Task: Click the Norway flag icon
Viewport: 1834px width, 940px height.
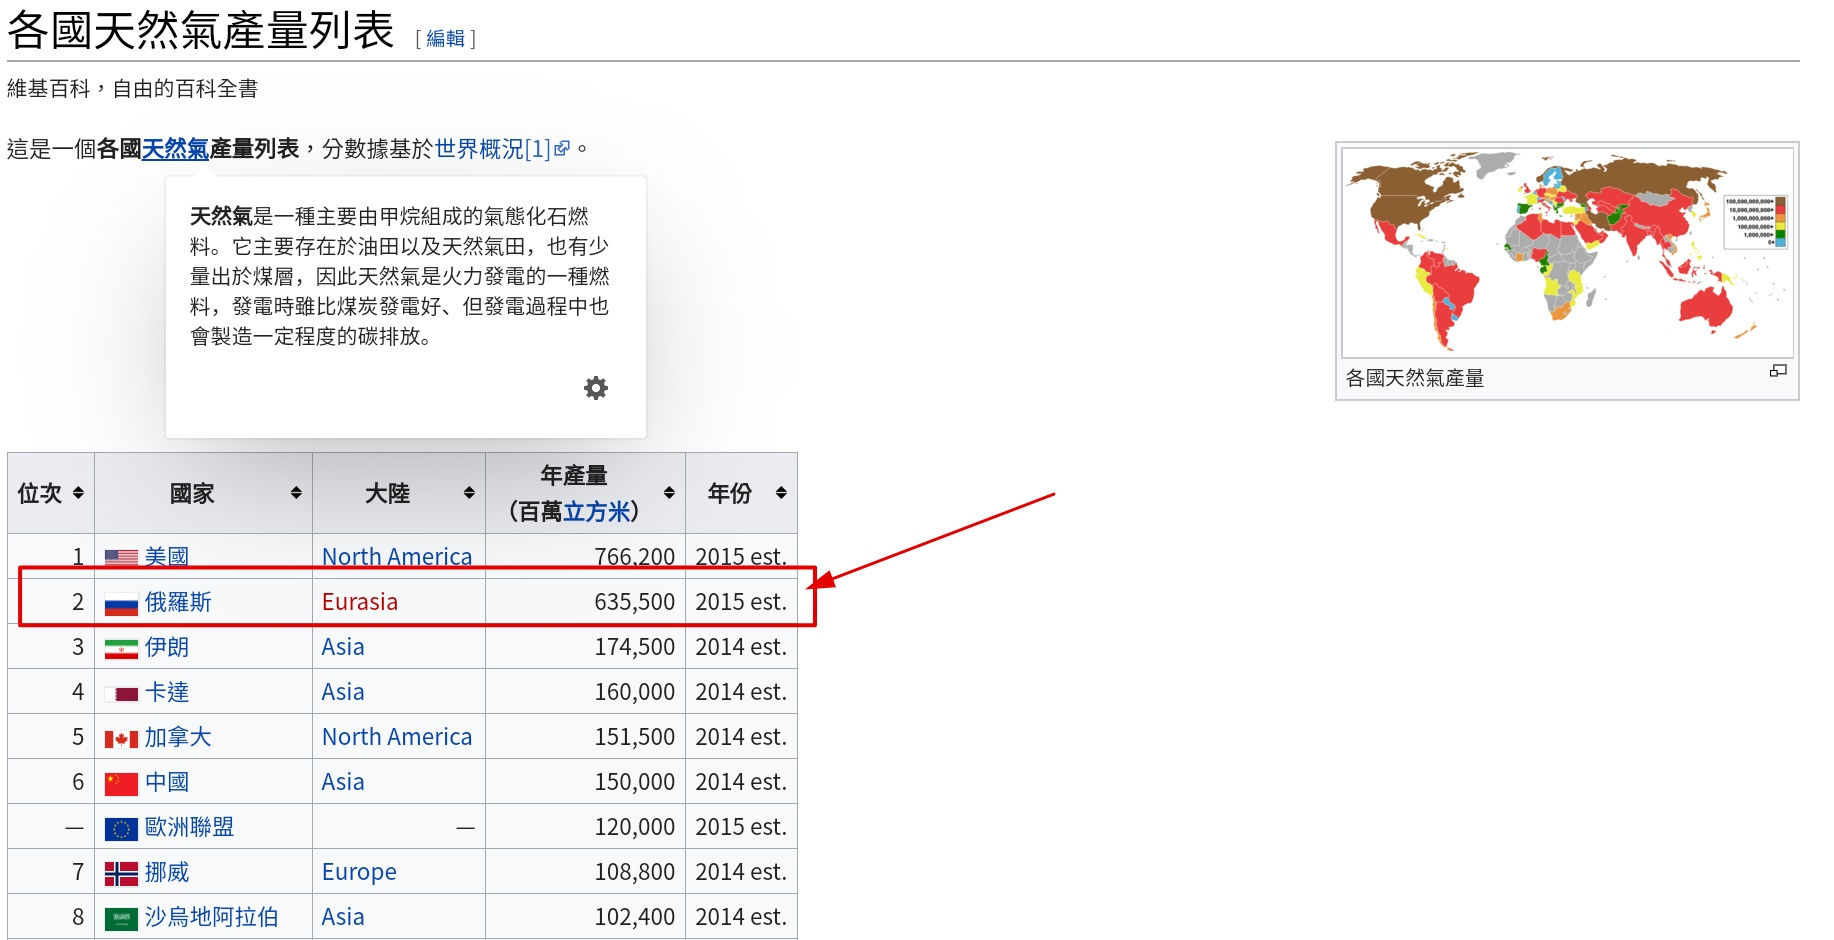Action: click(121, 874)
